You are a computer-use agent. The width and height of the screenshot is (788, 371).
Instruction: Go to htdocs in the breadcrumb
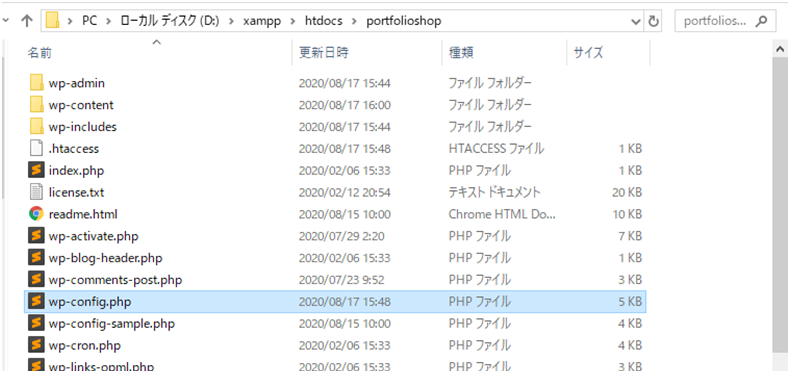325,21
